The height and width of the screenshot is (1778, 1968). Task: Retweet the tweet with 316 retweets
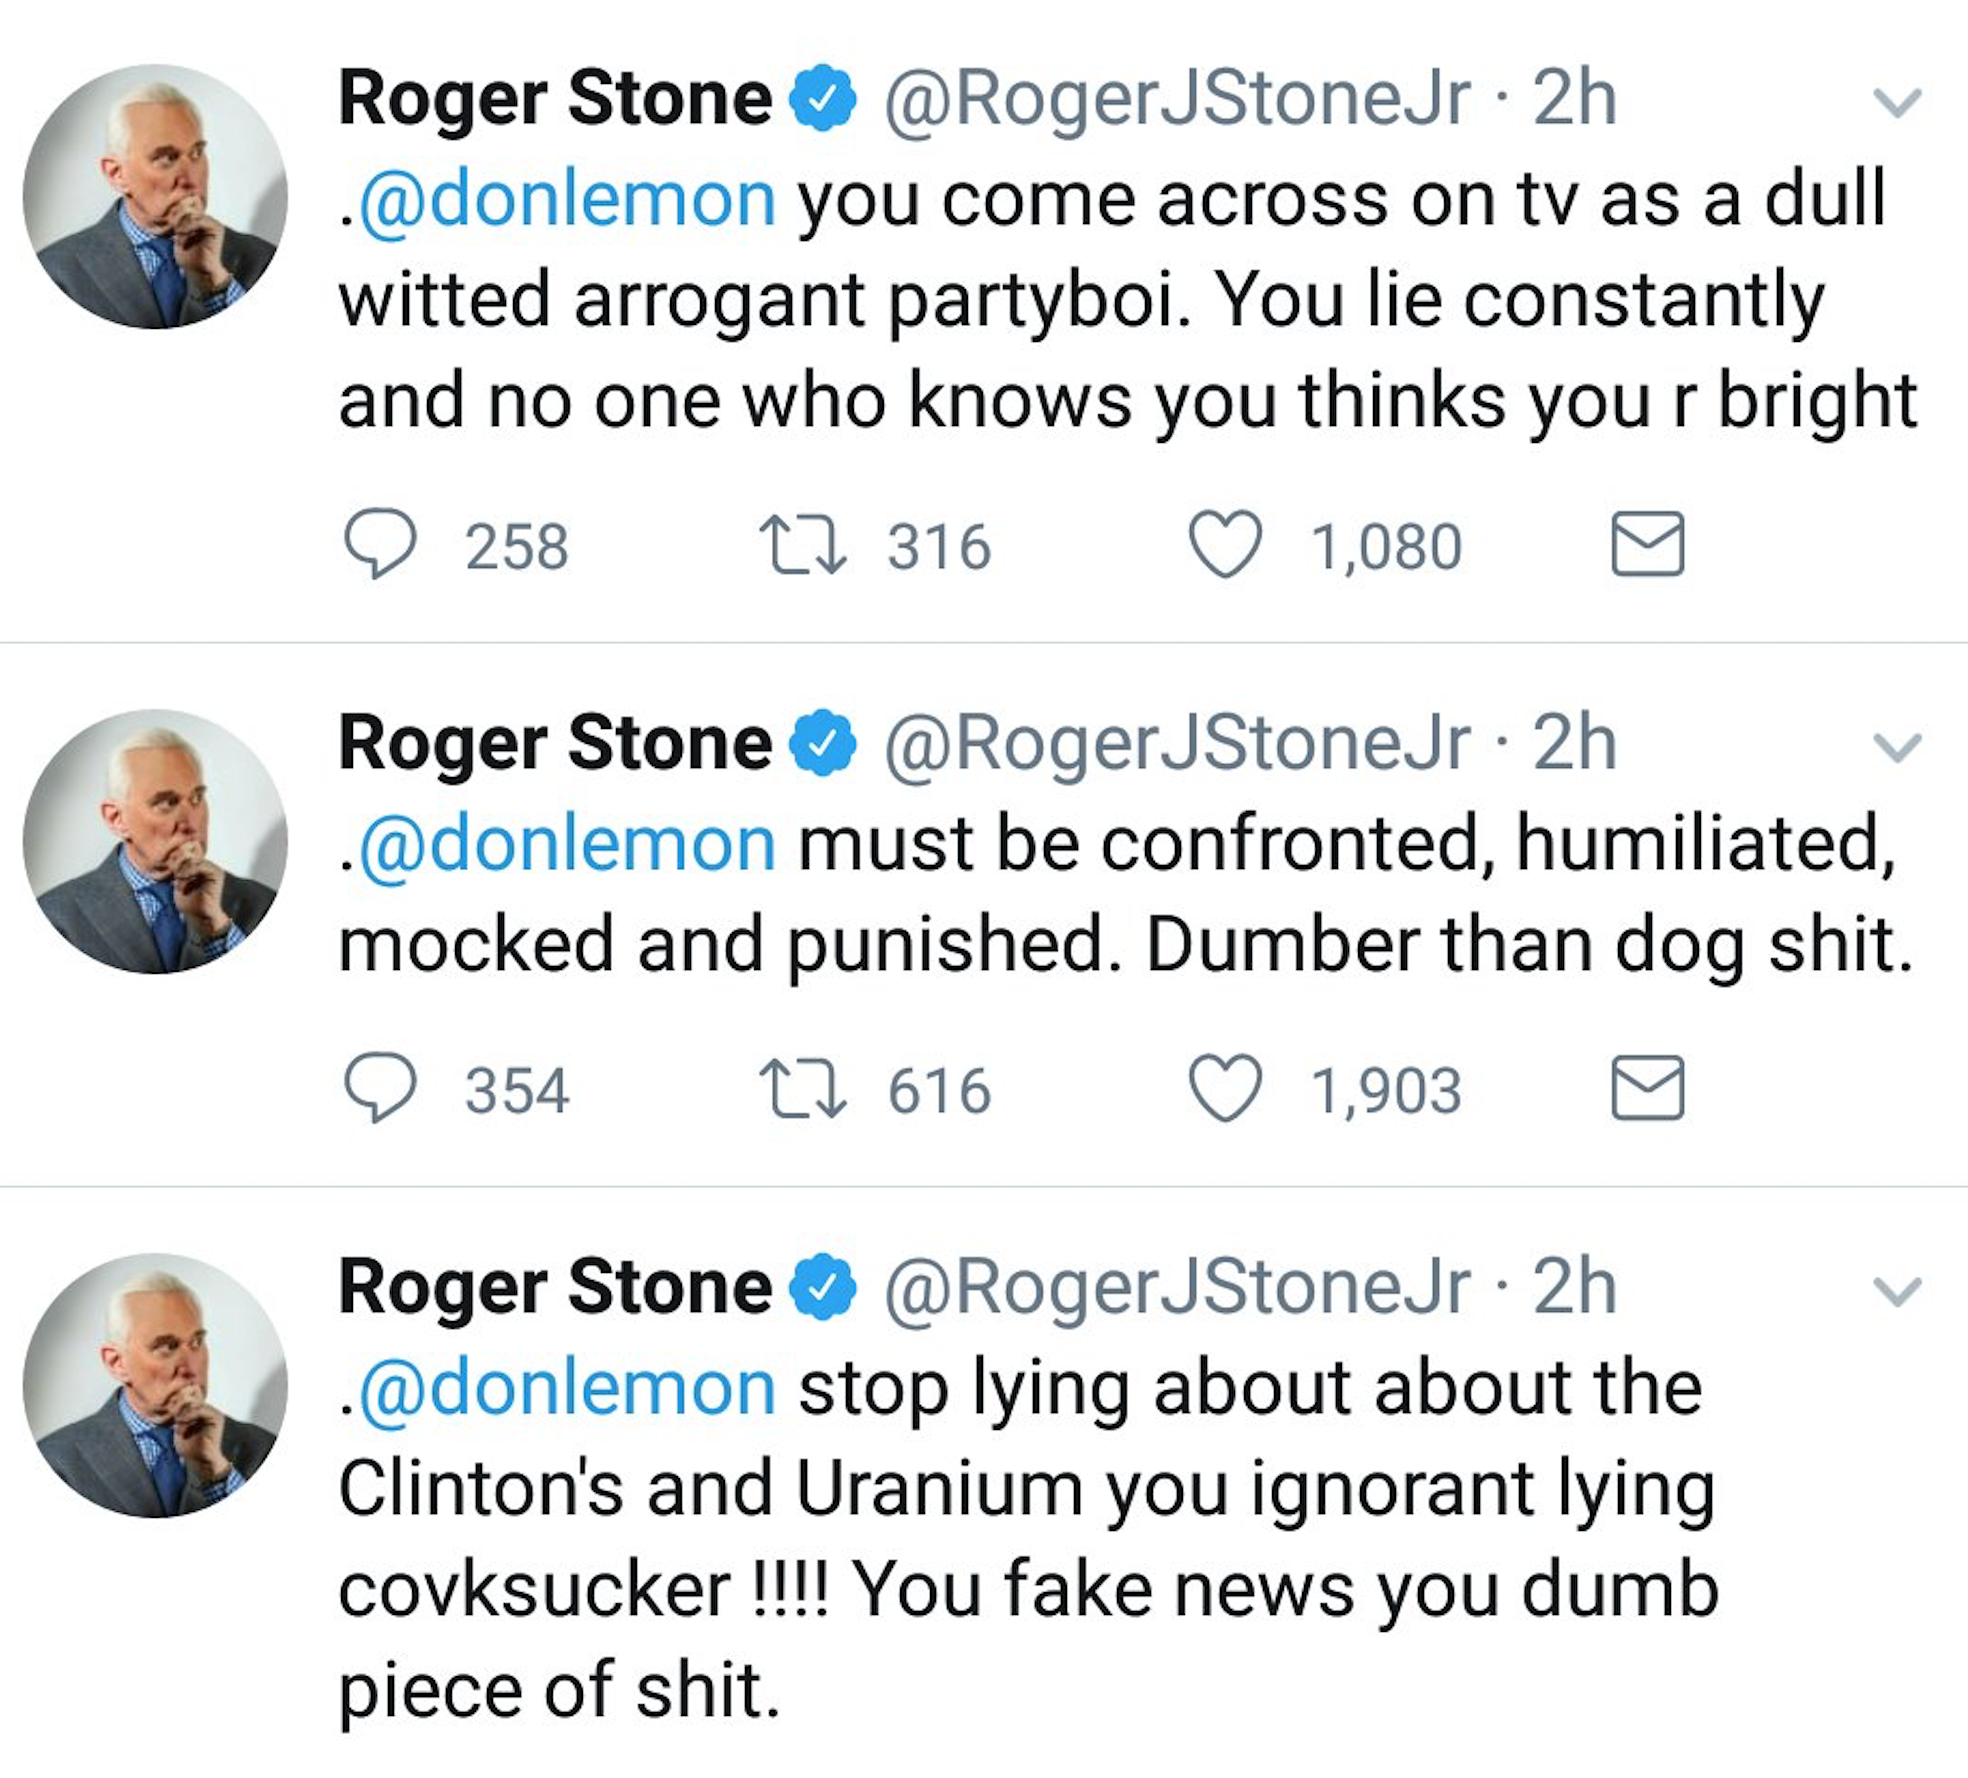(x=803, y=544)
